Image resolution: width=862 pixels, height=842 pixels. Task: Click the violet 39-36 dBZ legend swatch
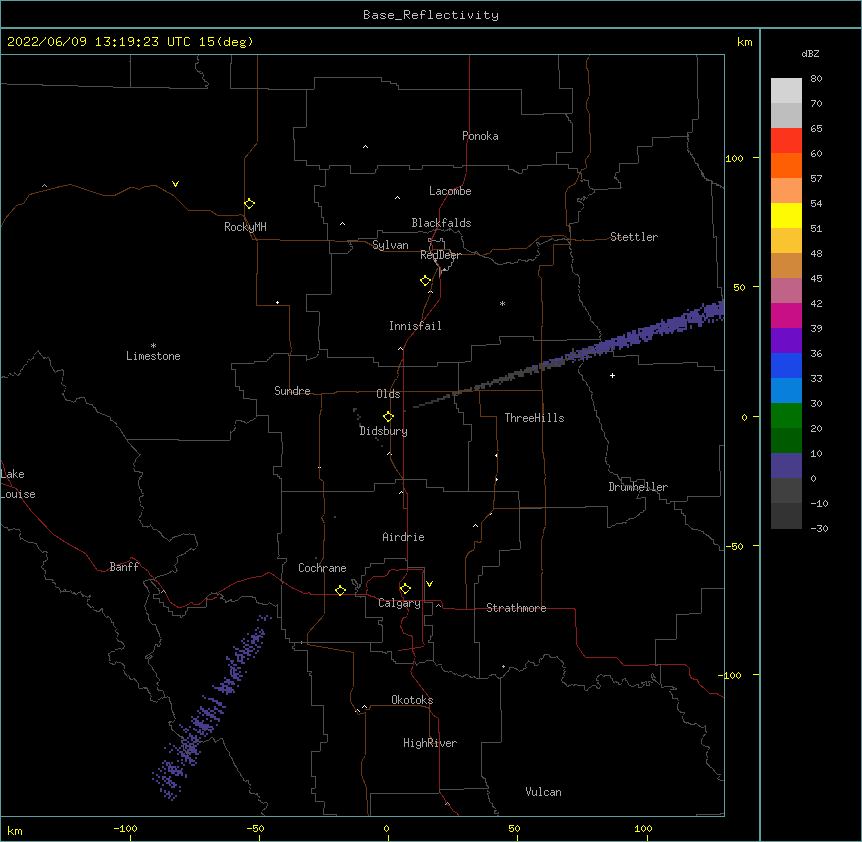(786, 341)
